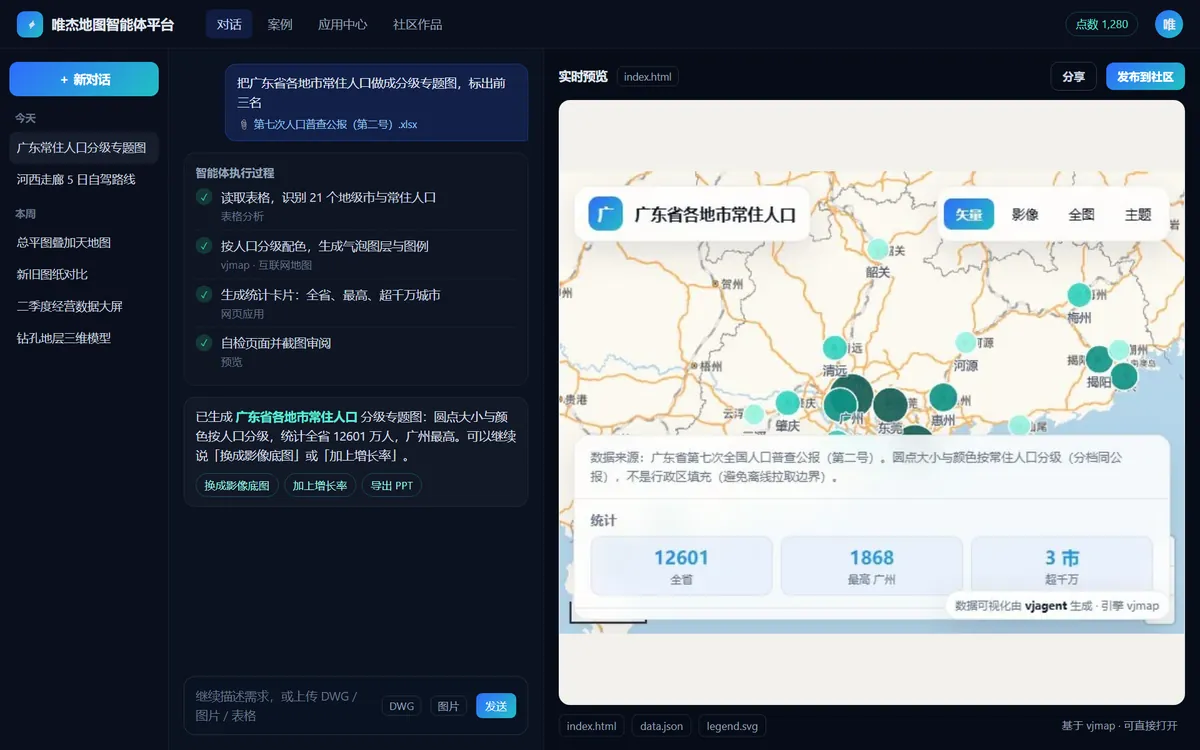Click the 分享 button
The image size is (1200, 750).
pyautogui.click(x=1073, y=76)
